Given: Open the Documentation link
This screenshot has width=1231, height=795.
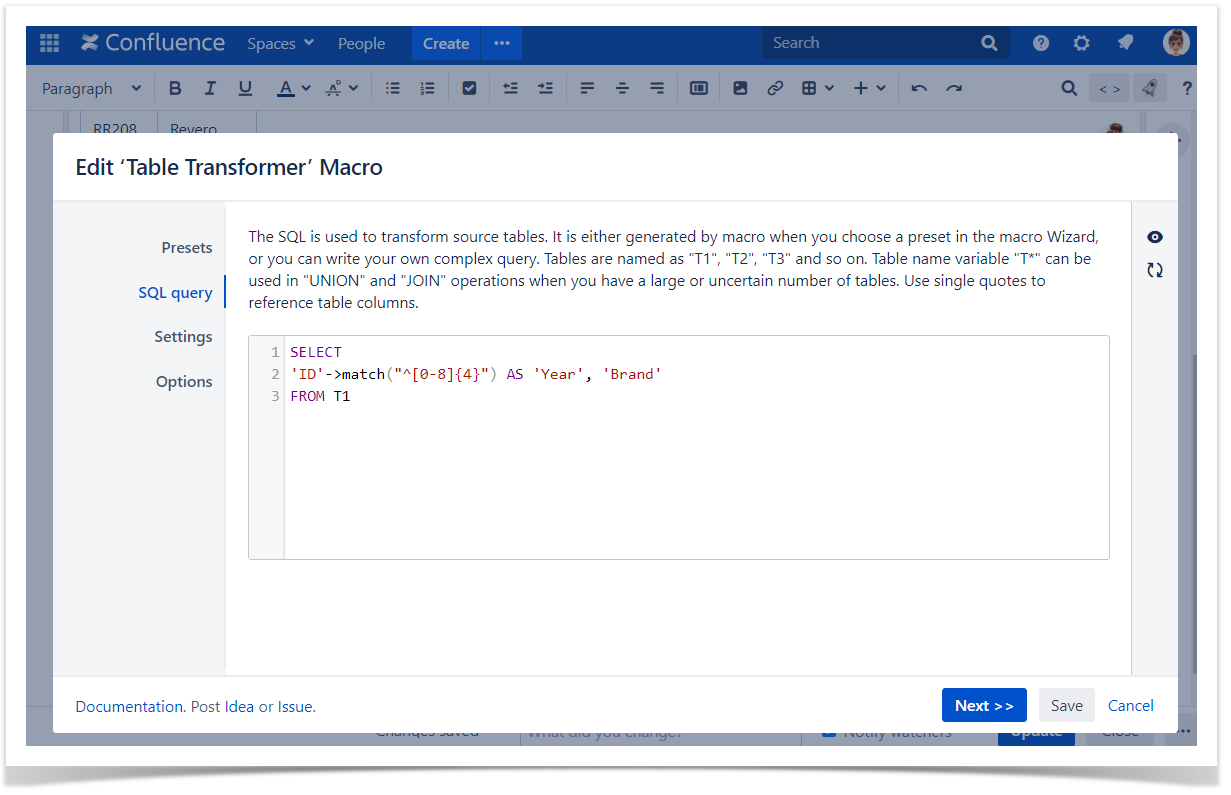Looking at the screenshot, I should tap(129, 706).
